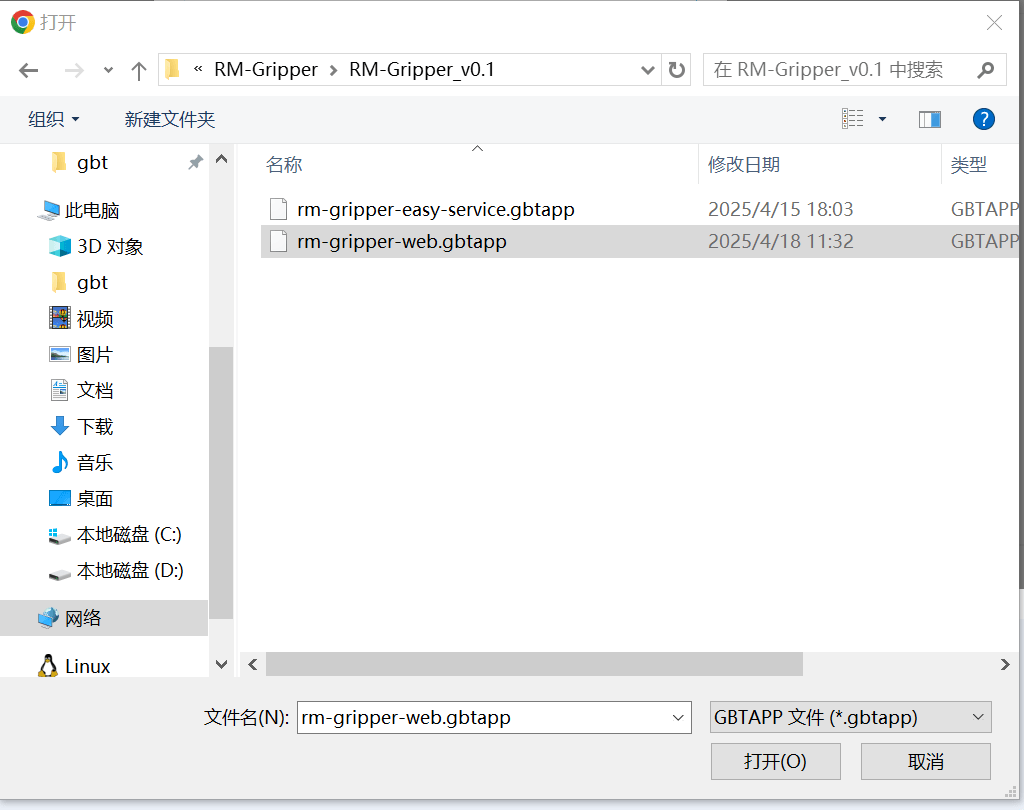
Task: Click the search magnifier icon
Action: pos(986,70)
